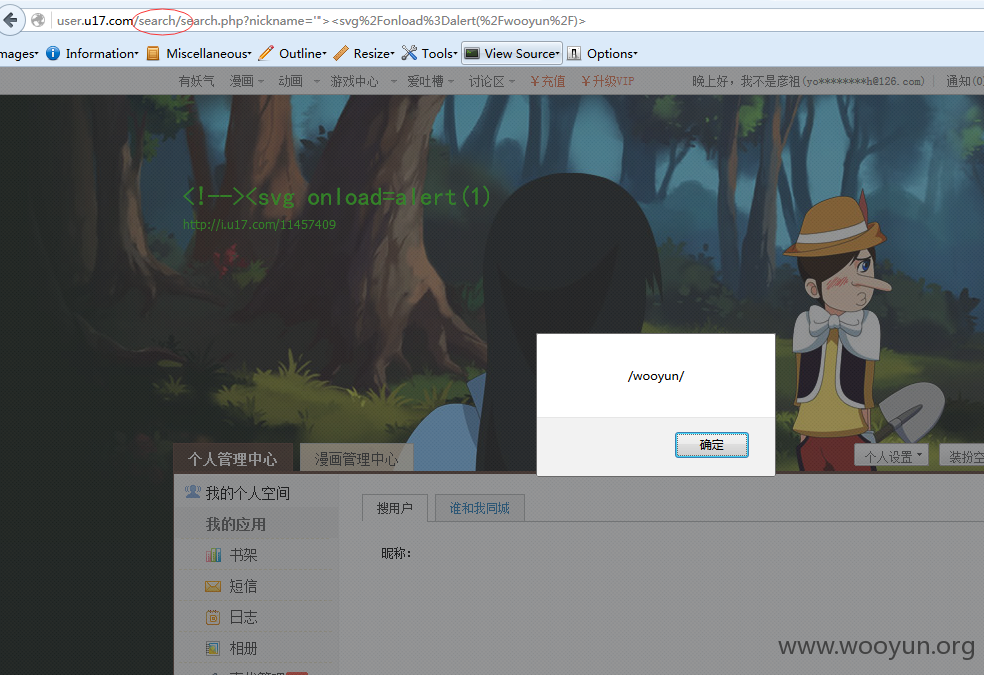
Task: Open the Options toolbar menu
Action: [x=612, y=53]
